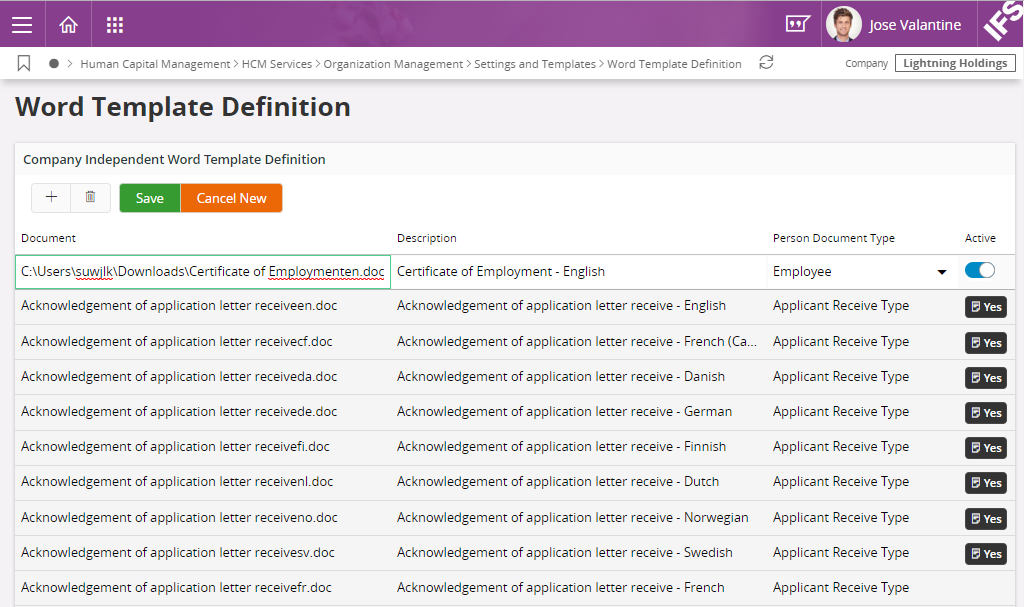Save the new template record

point(150,198)
